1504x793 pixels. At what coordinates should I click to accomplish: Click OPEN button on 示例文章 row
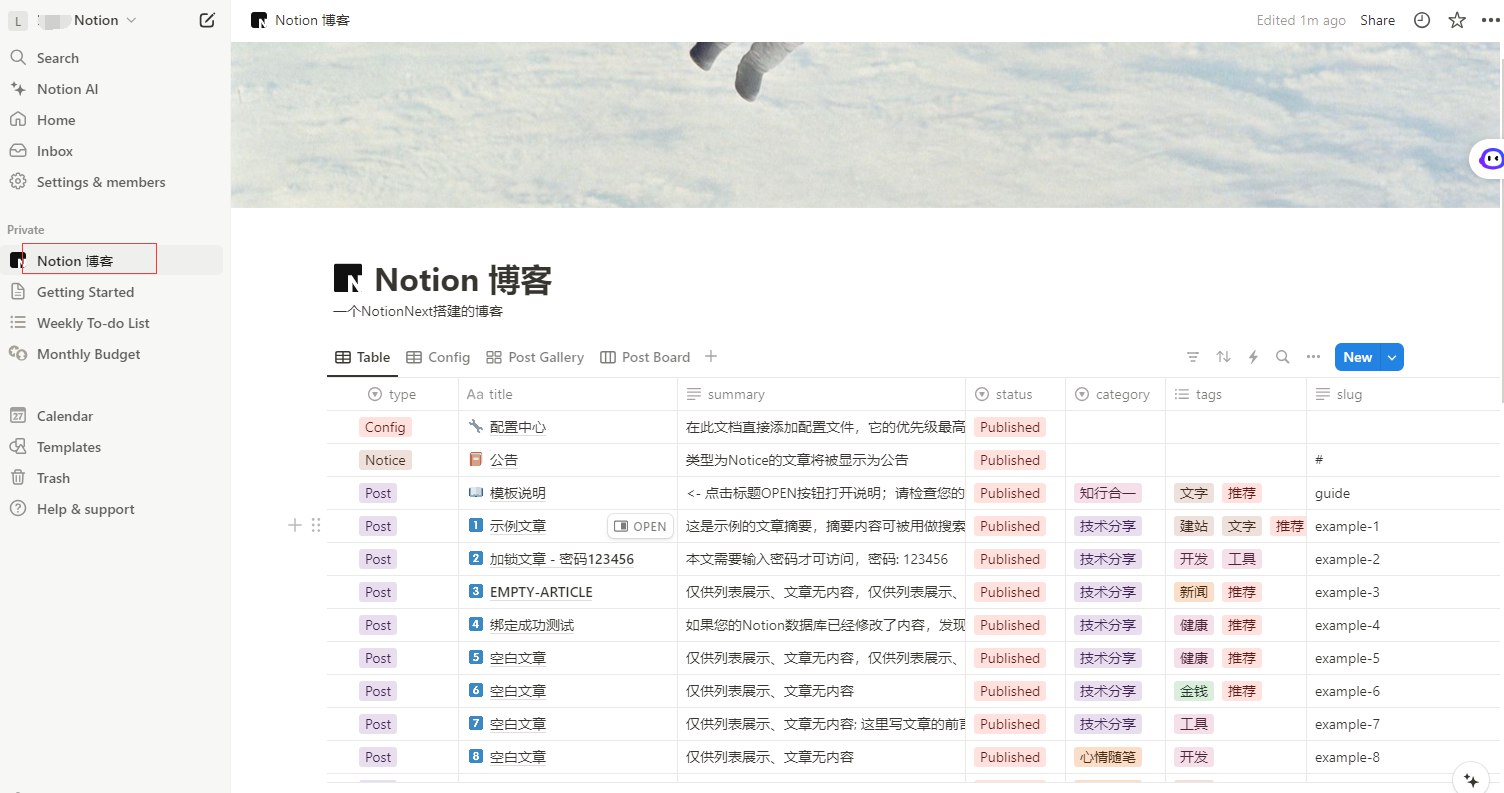pyautogui.click(x=640, y=526)
